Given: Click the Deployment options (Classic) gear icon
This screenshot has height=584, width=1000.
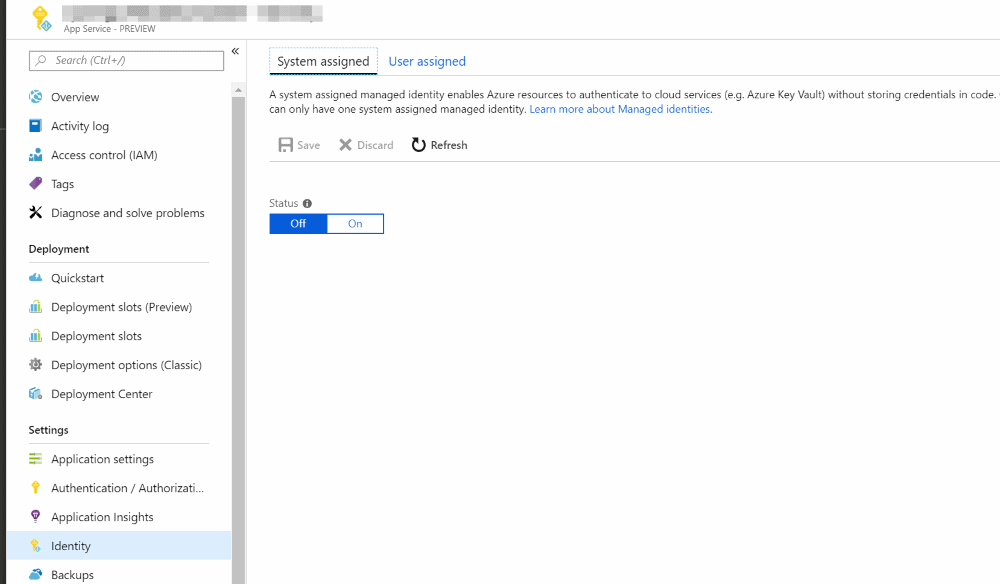Looking at the screenshot, I should [36, 365].
